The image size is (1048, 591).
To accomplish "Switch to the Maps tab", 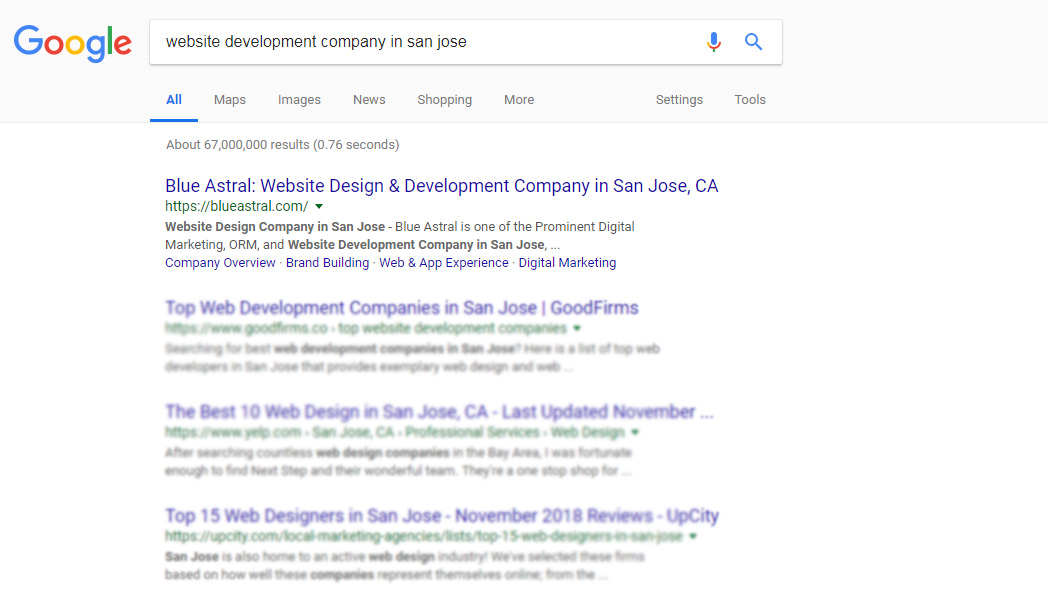I will 230,100.
